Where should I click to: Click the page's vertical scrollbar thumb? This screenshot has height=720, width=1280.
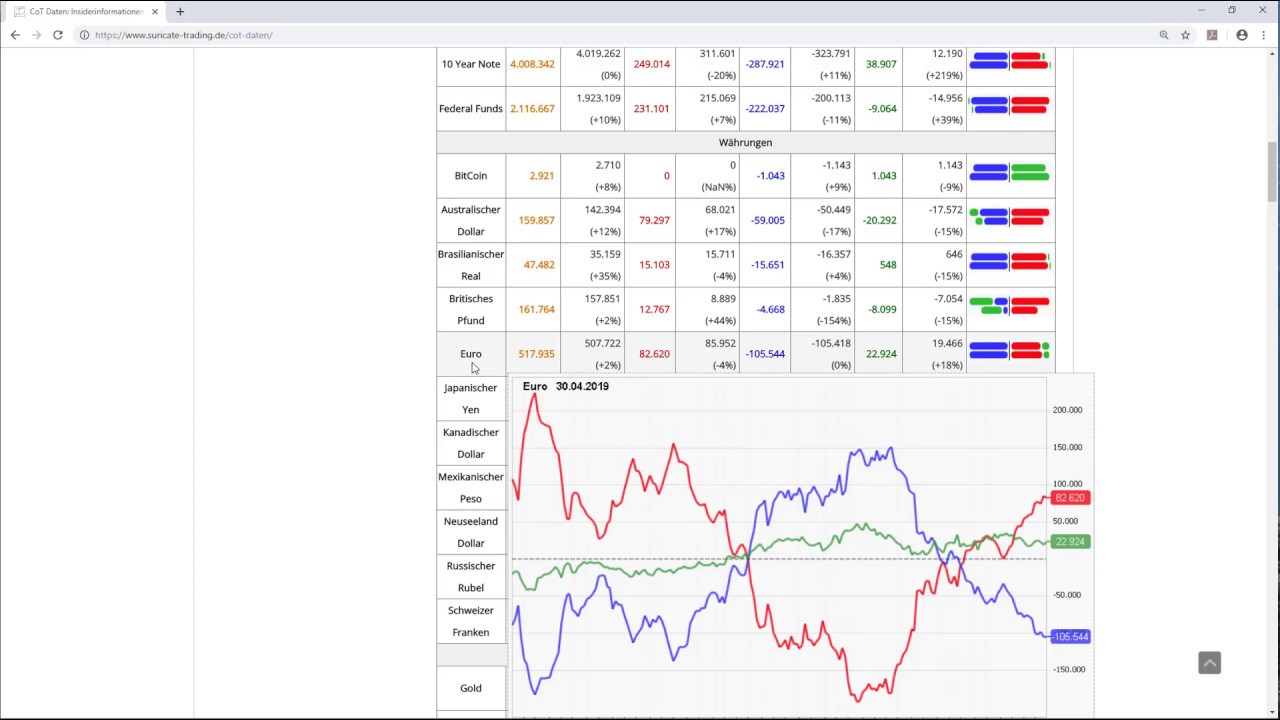(1273, 172)
